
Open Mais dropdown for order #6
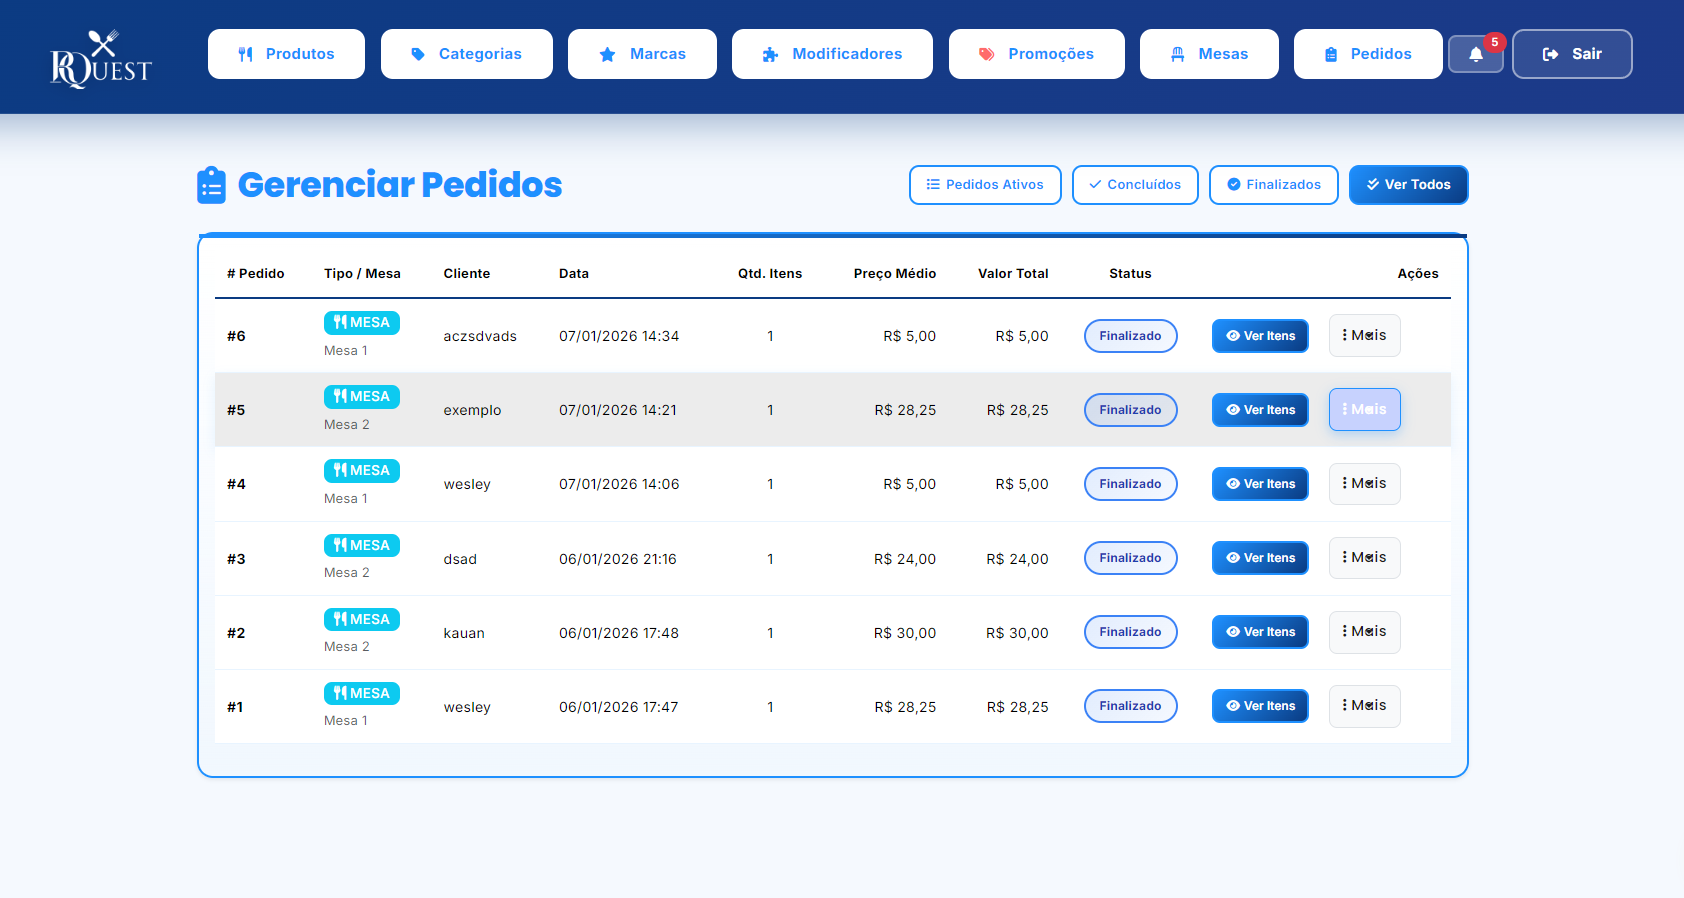click(1364, 336)
